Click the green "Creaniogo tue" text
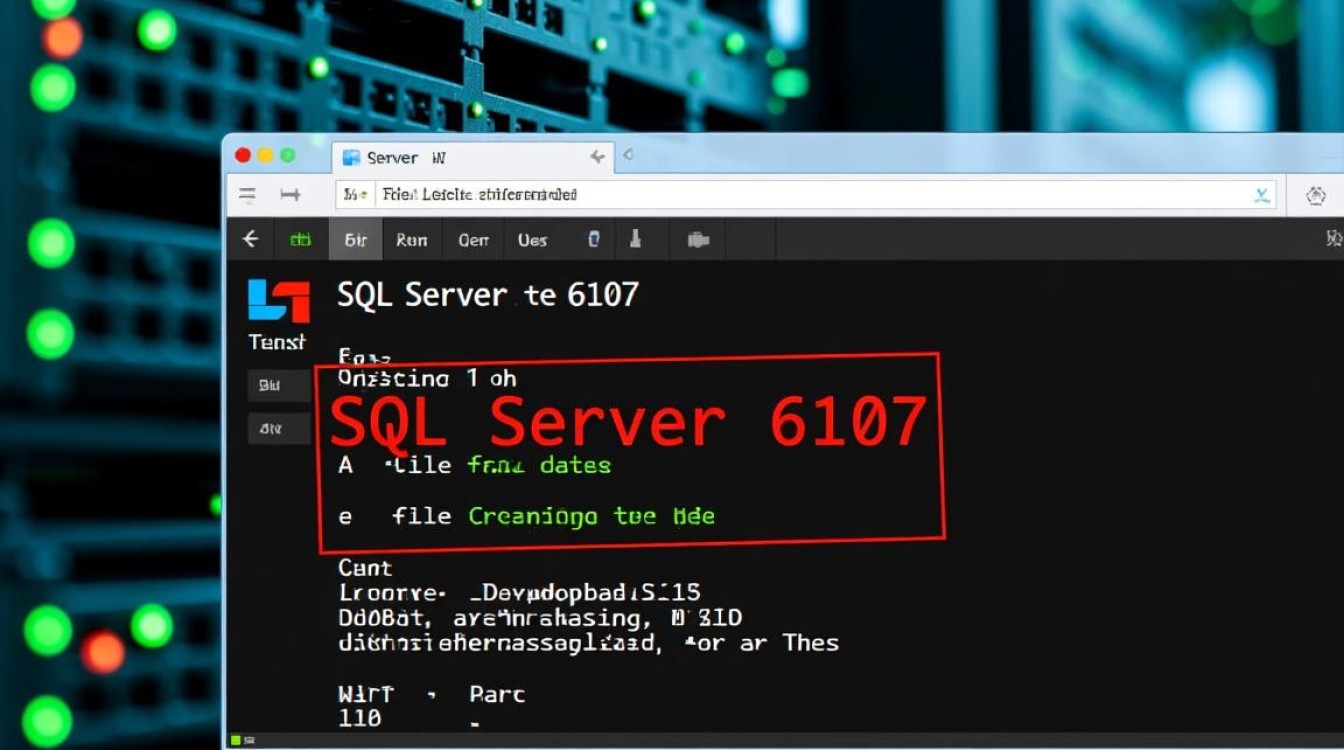 click(x=562, y=517)
